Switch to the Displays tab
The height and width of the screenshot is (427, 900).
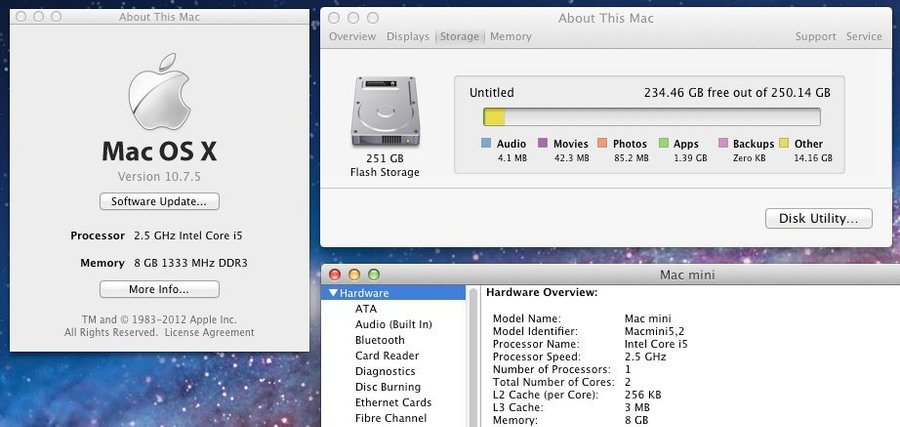[x=408, y=37]
